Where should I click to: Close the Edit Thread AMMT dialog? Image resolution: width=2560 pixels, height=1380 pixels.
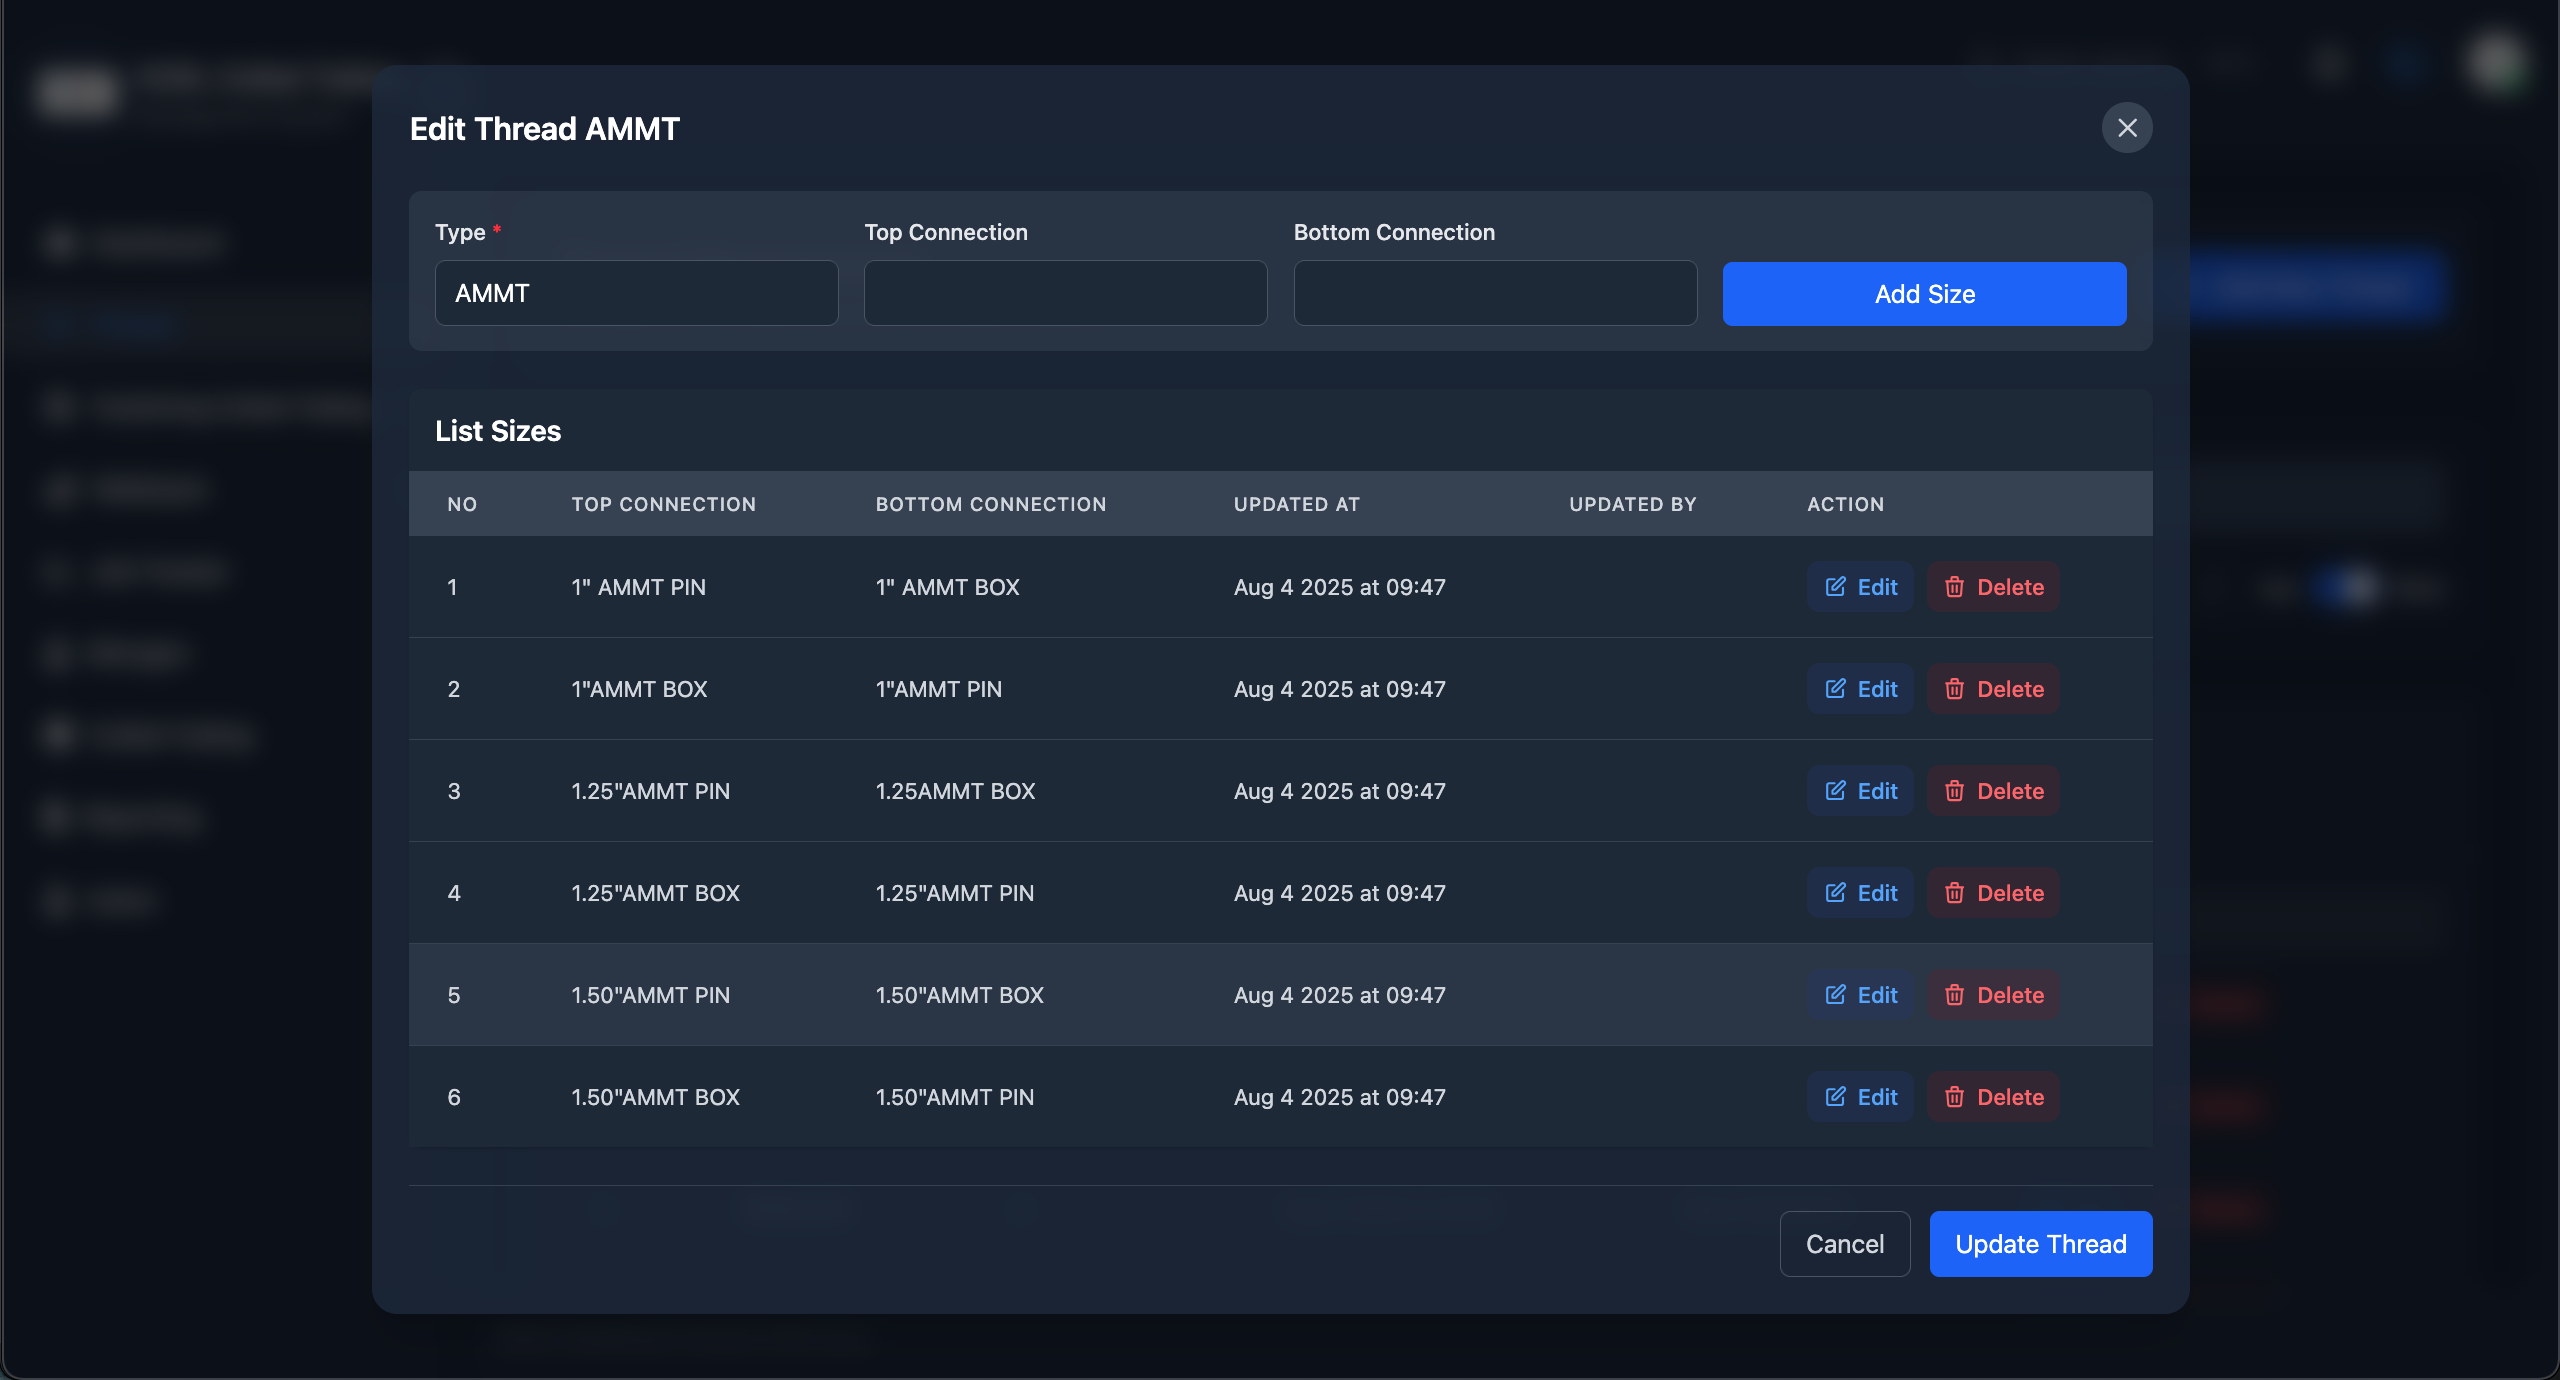(x=2127, y=128)
